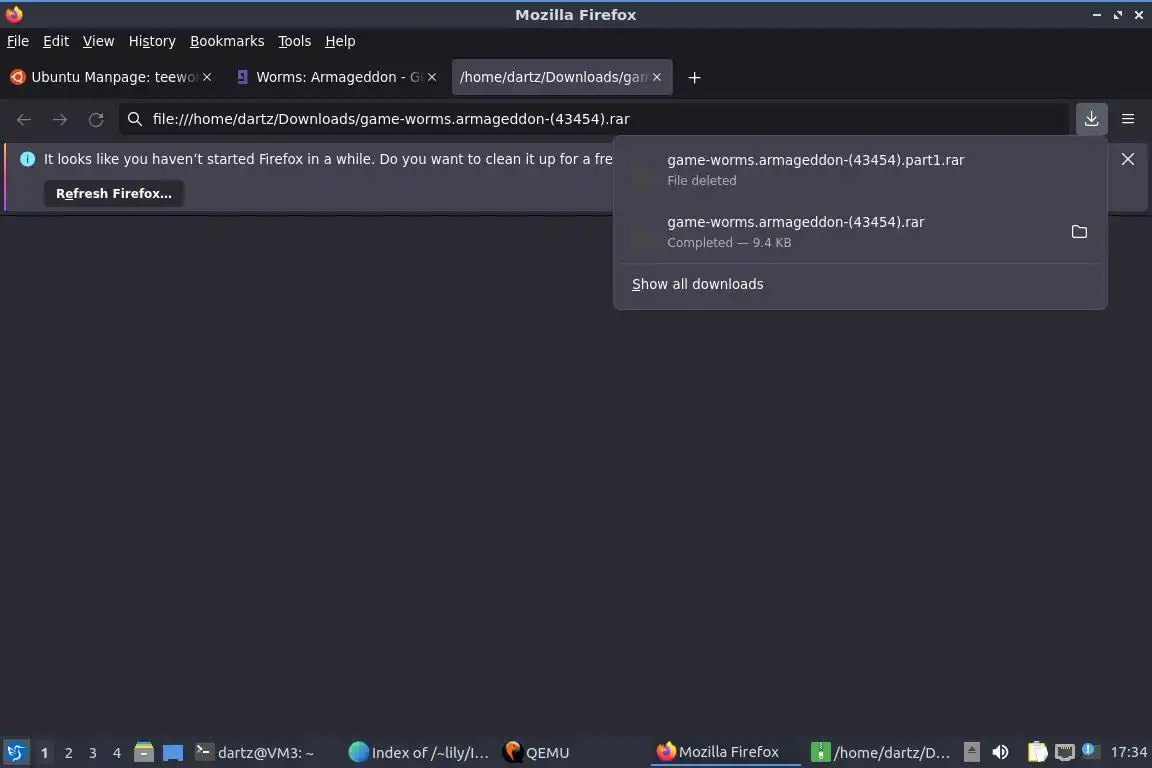Open a new tab with plus button
1152x768 pixels.
click(694, 78)
